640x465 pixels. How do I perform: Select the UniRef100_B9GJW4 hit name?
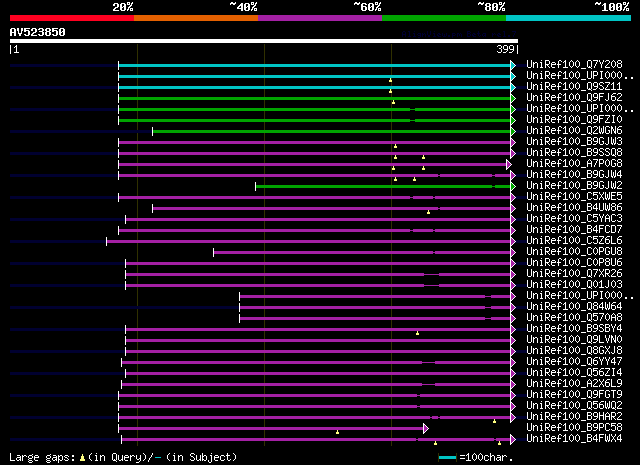pyautogui.click(x=574, y=175)
